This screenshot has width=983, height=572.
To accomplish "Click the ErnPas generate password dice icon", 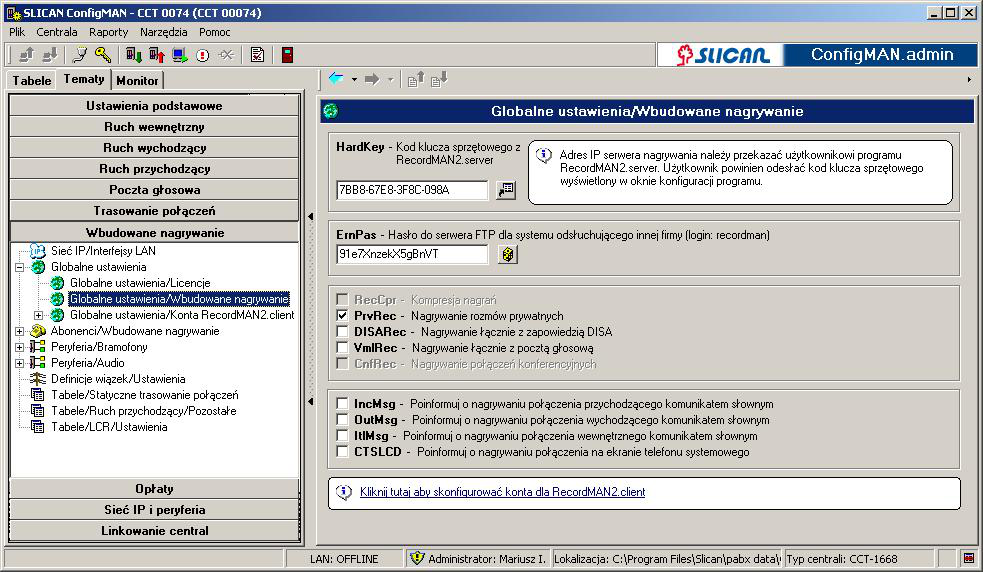I will point(507,254).
